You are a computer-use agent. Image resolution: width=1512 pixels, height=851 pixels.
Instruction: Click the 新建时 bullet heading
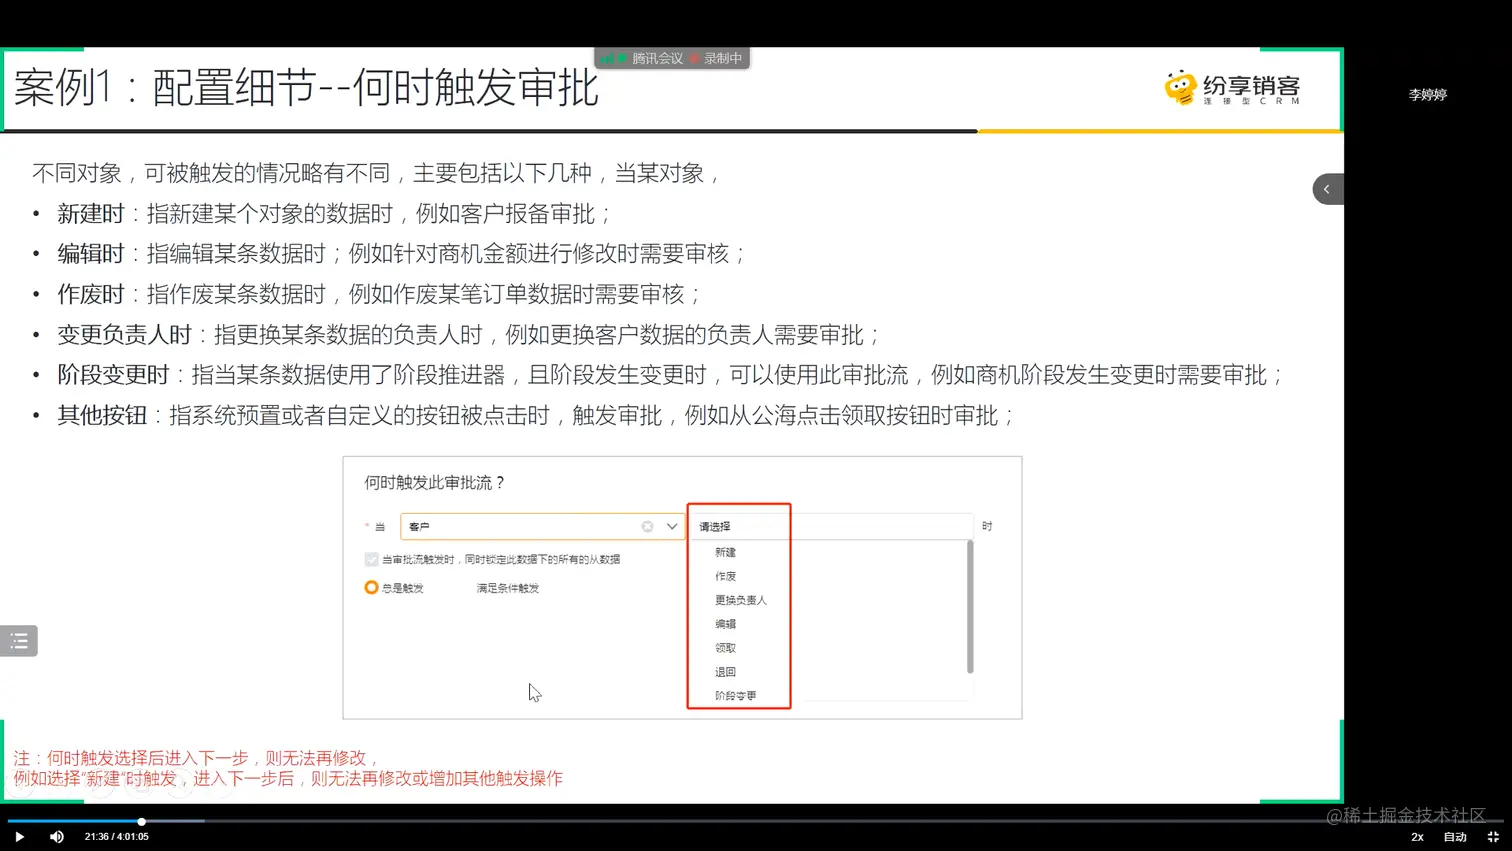tap(91, 214)
